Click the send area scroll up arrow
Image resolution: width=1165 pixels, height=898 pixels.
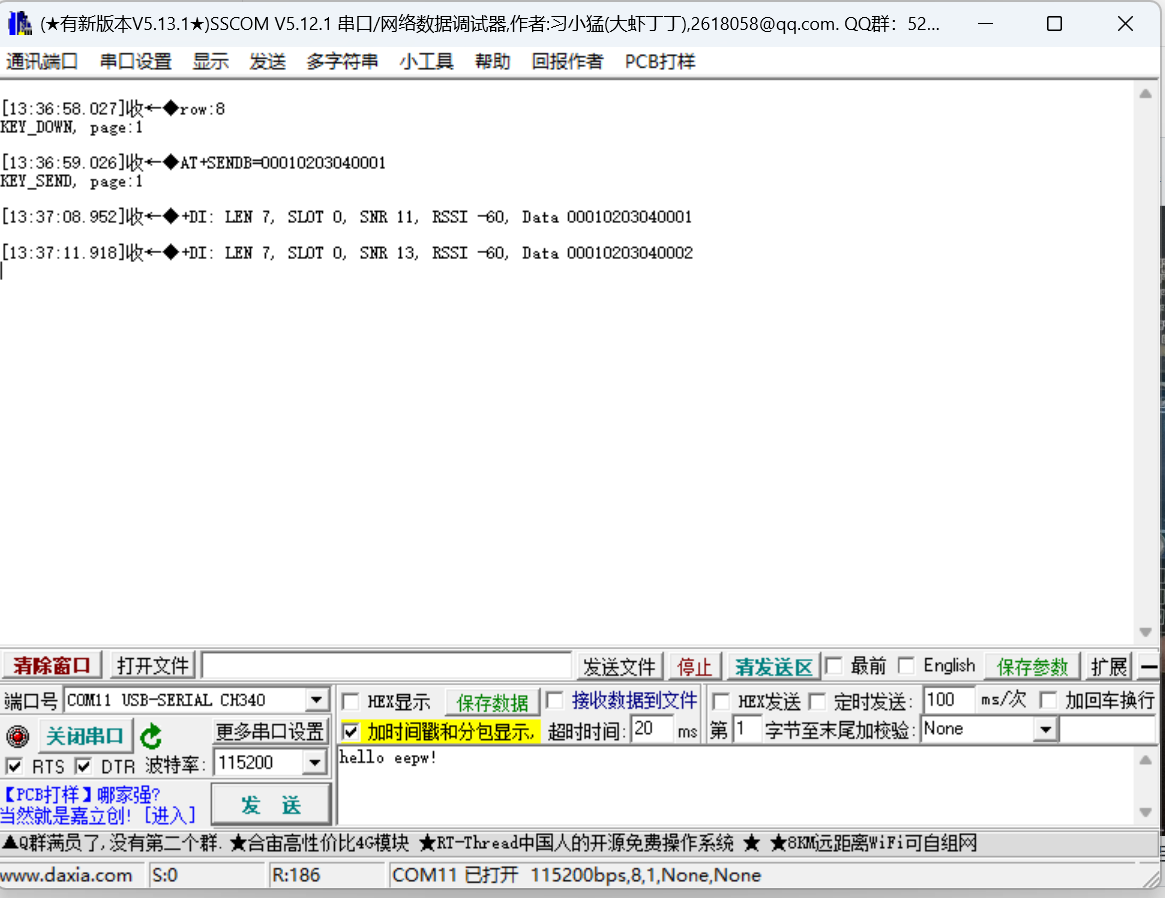[x=1146, y=760]
